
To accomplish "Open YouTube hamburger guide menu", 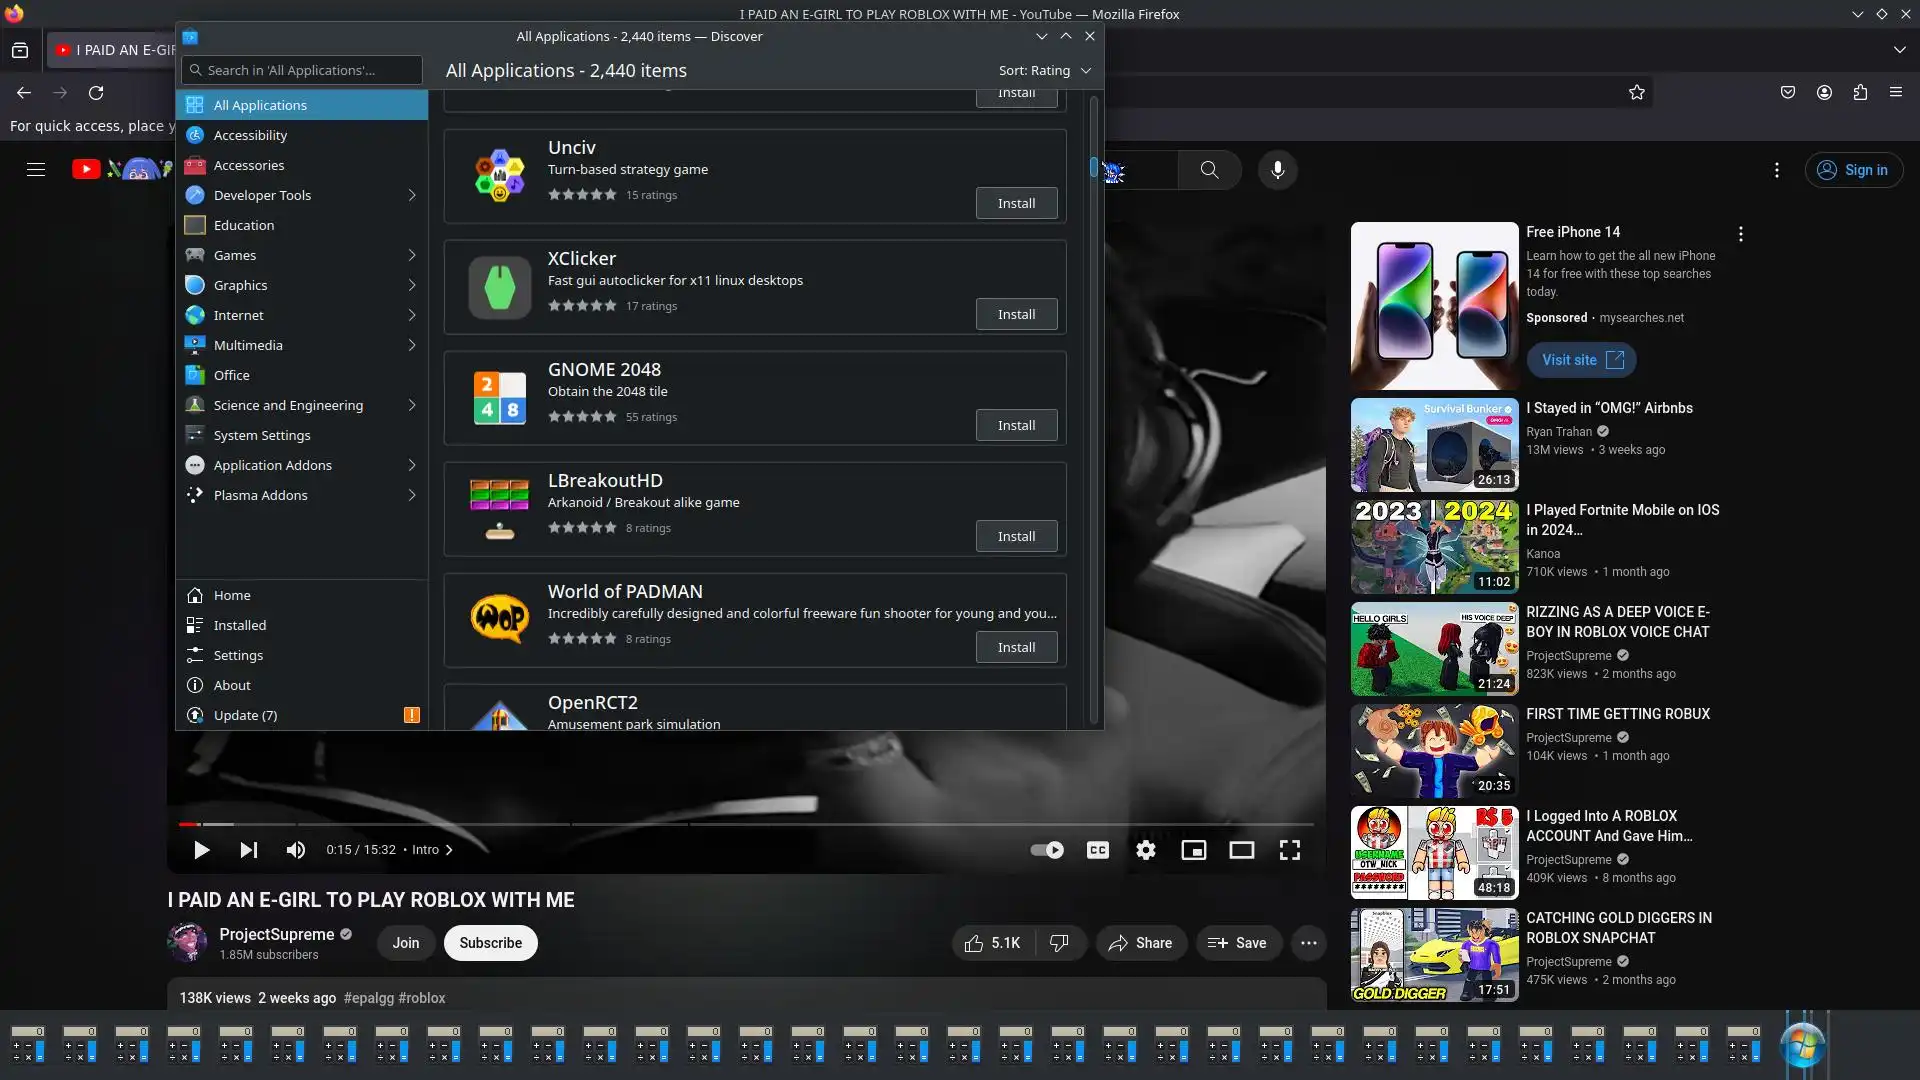I will [36, 170].
